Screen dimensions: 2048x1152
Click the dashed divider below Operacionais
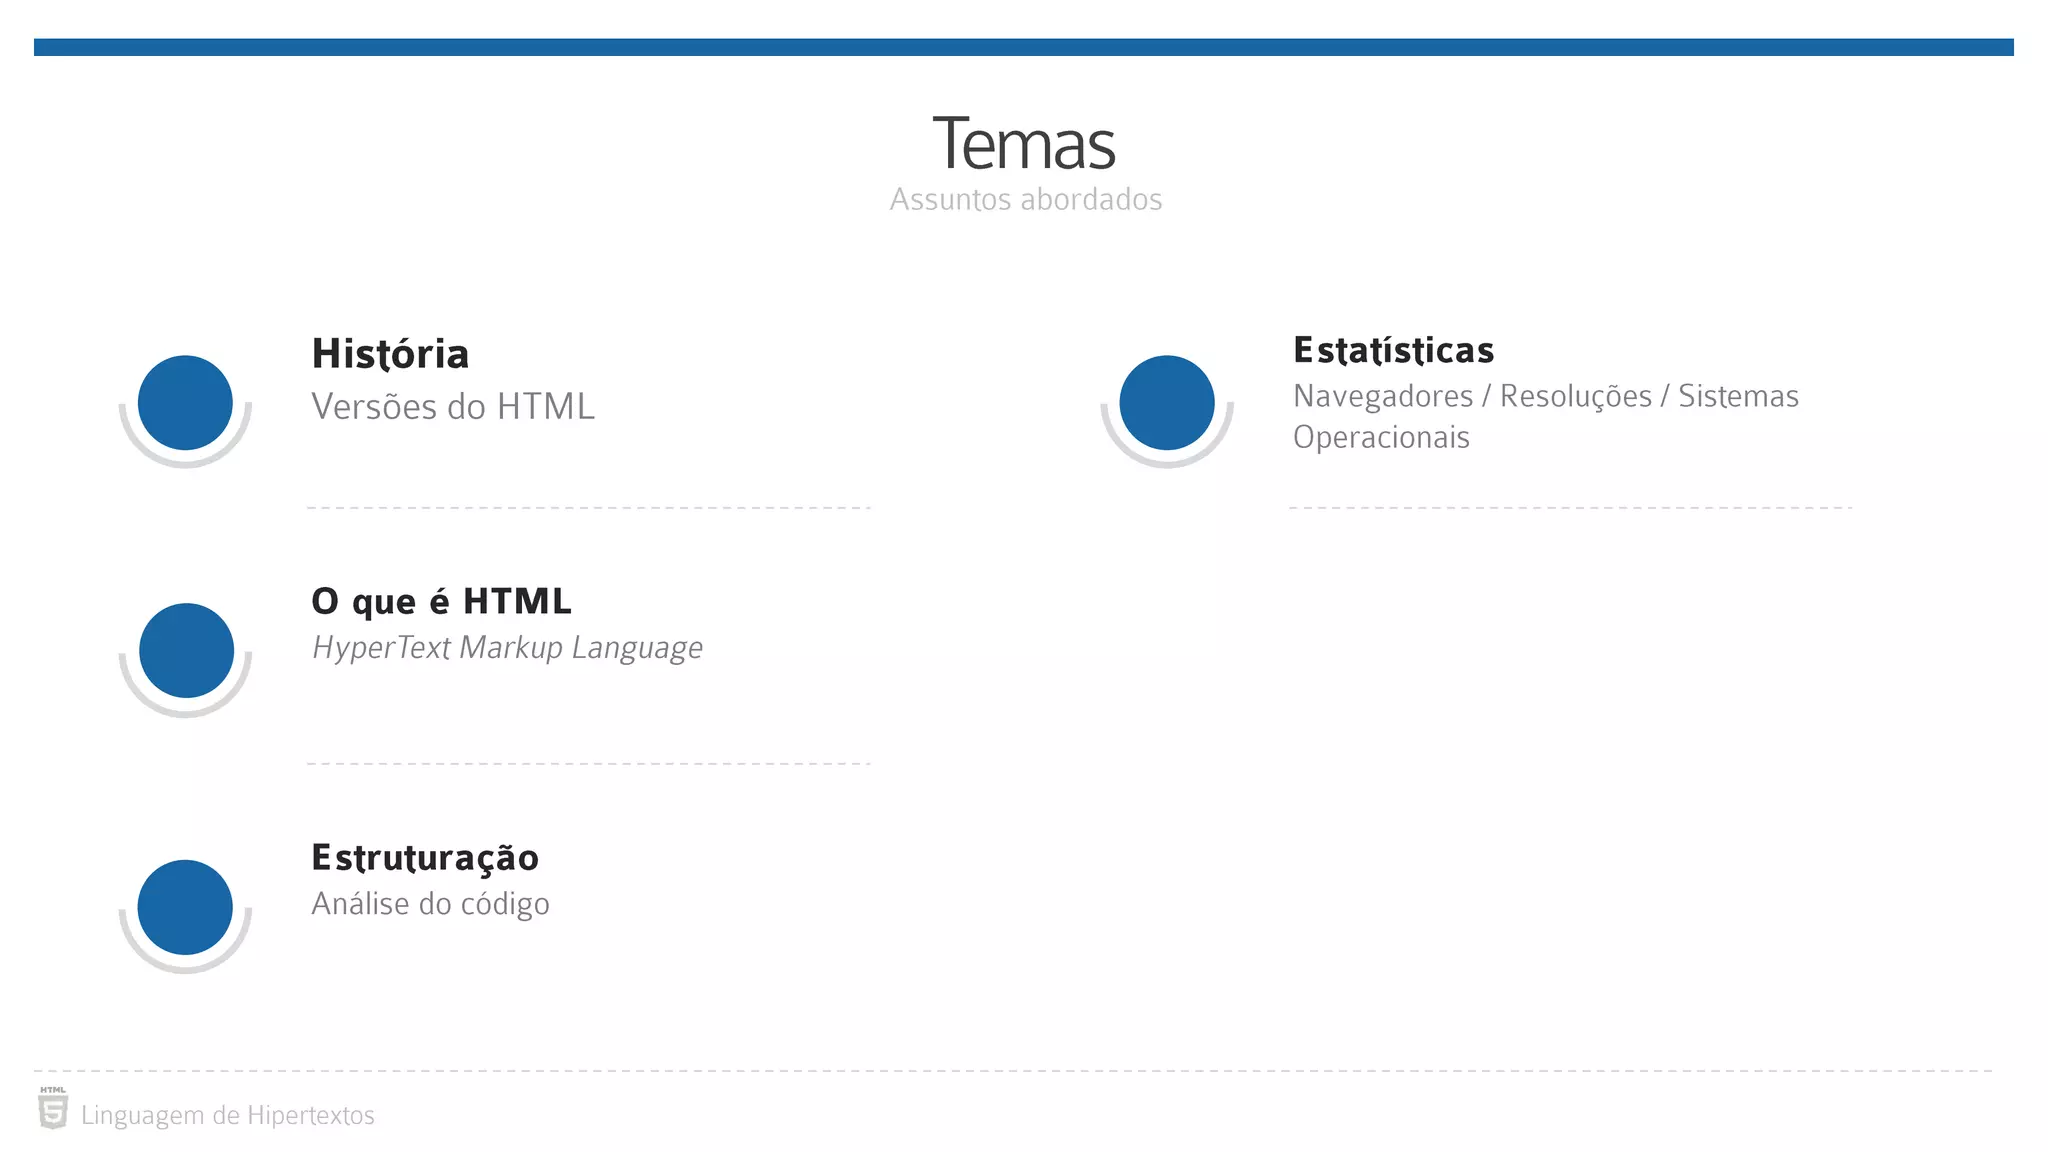click(1570, 508)
